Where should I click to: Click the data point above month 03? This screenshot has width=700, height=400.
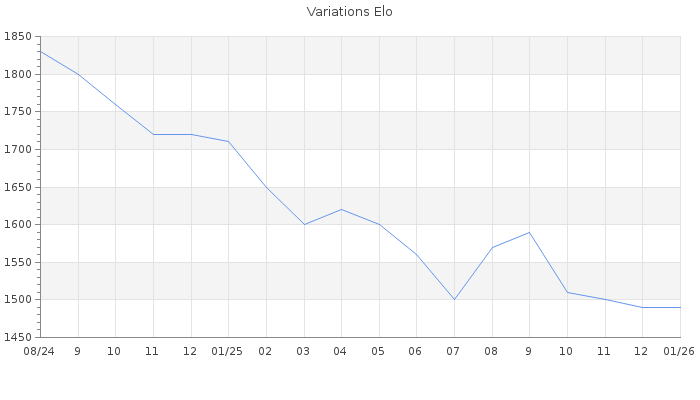tap(304, 224)
